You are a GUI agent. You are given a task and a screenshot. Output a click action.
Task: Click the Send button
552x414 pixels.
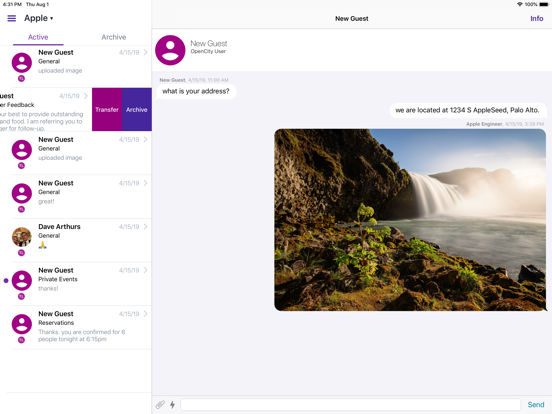click(535, 404)
